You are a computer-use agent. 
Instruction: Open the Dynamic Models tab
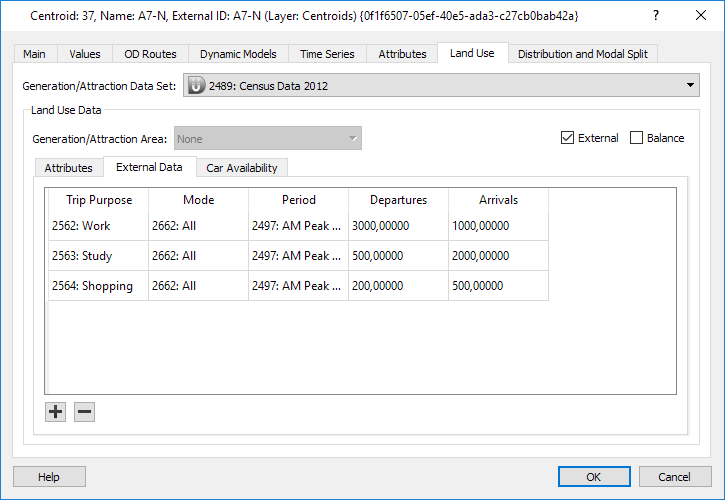coord(238,54)
